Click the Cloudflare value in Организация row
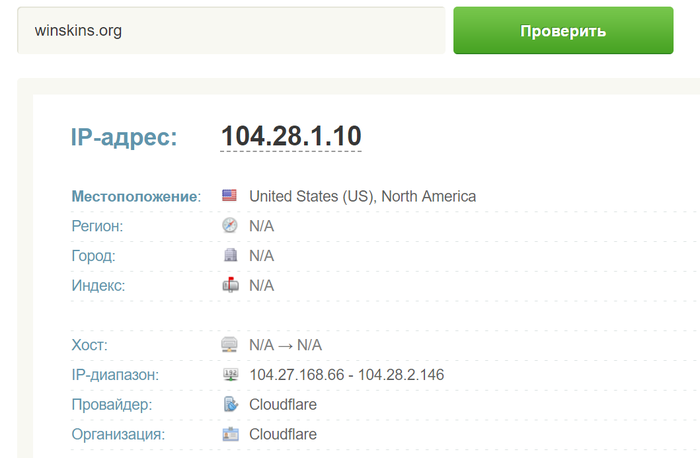 (283, 435)
